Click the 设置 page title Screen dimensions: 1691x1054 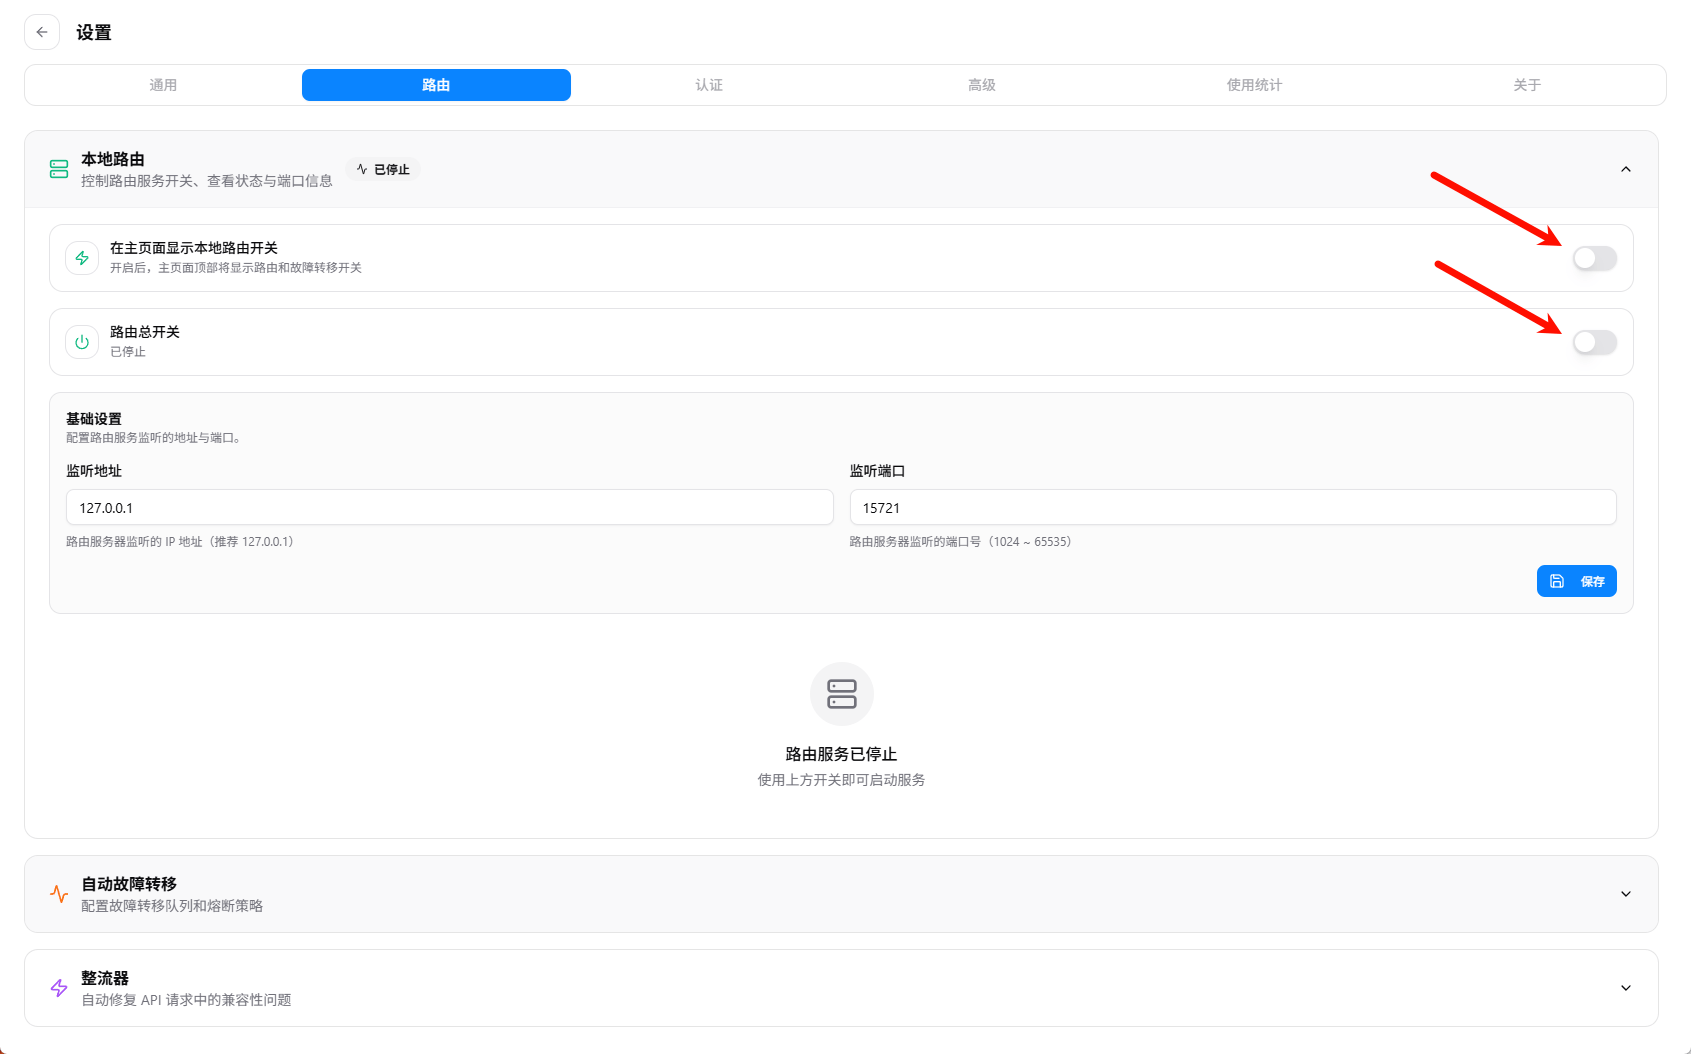[x=94, y=32]
